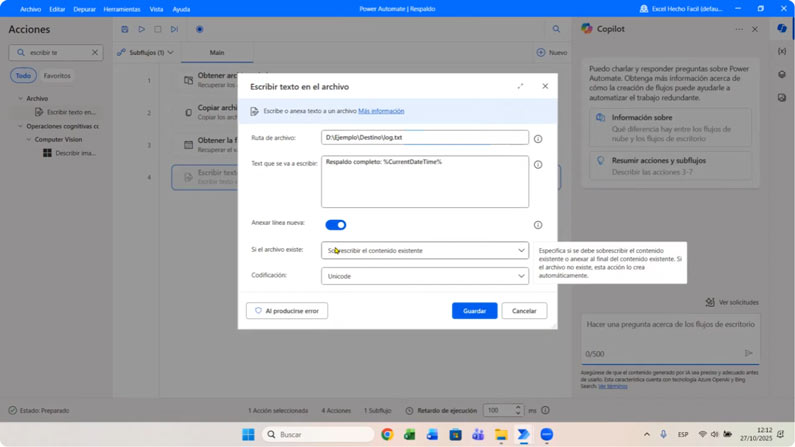Screen dimensions: 795x447
Task: Open the Ayuda menu
Action: coord(181,9)
